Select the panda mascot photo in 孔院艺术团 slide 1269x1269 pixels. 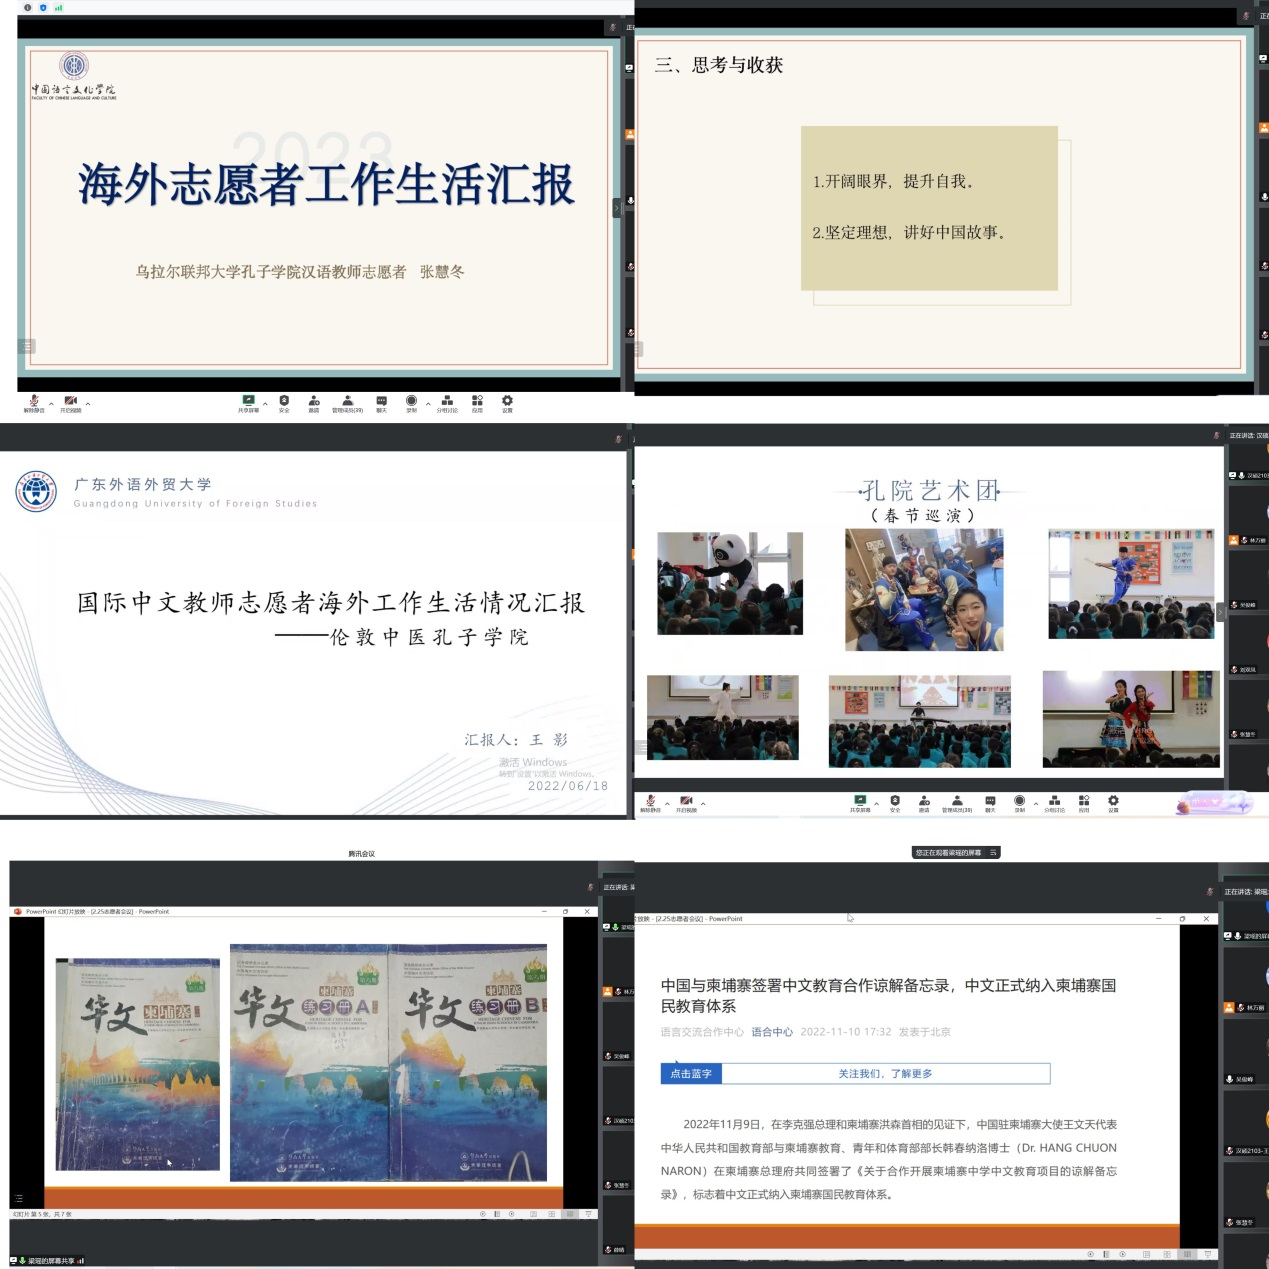[730, 583]
